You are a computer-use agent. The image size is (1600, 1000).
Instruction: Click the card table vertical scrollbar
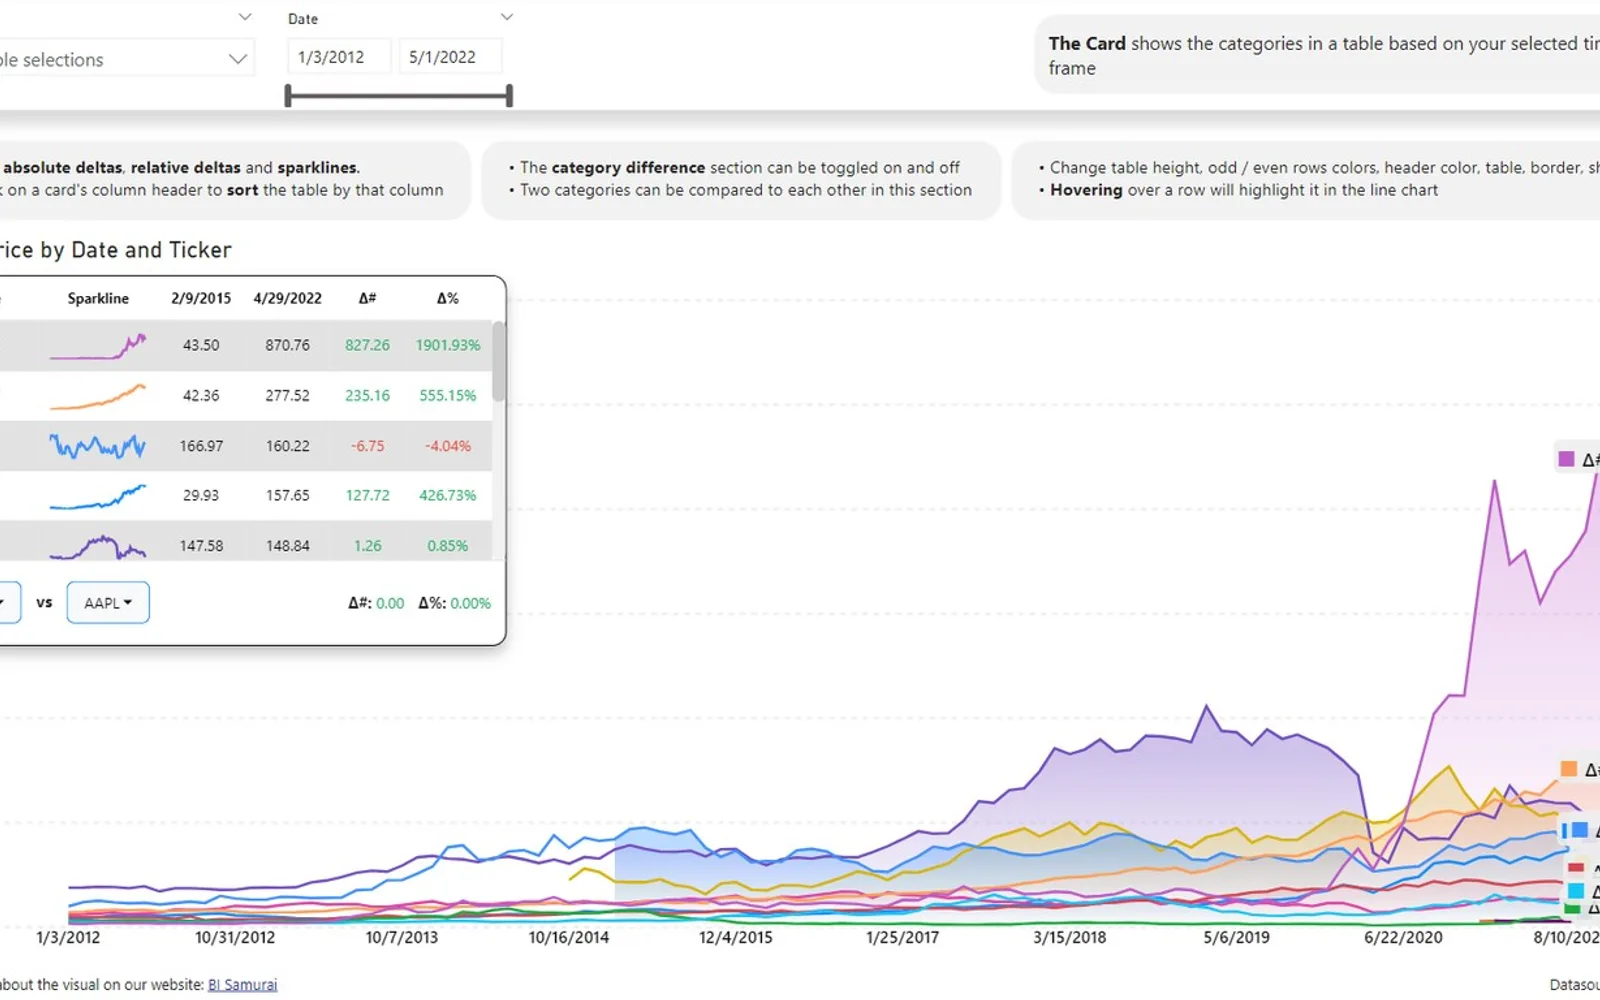499,362
